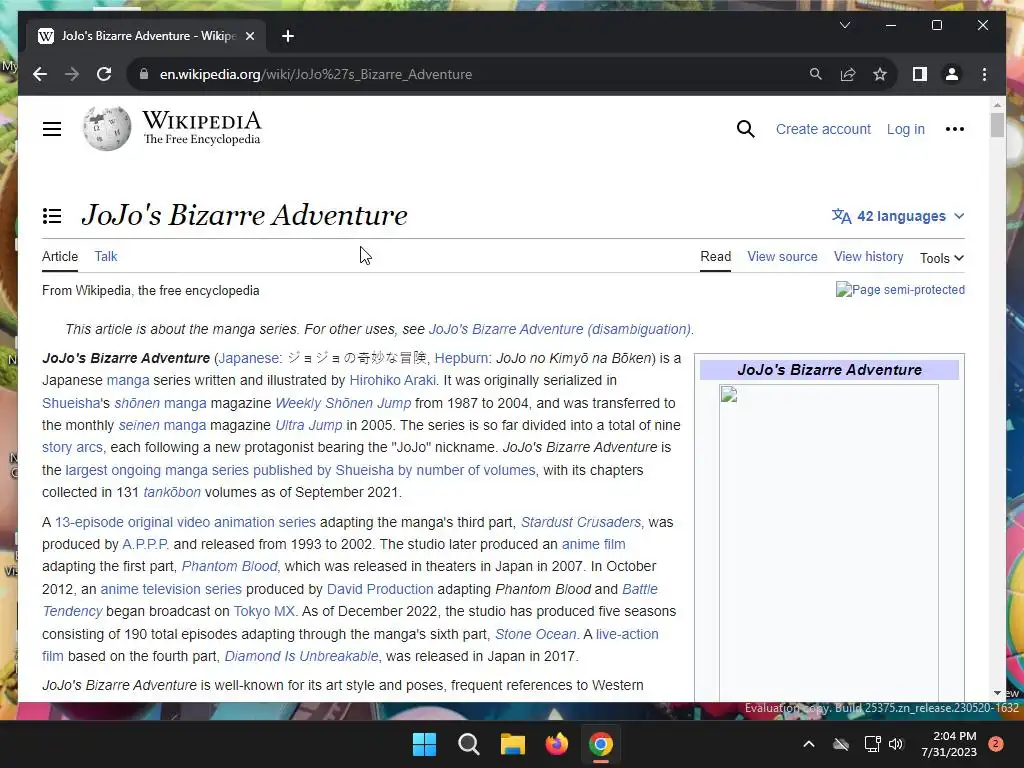Open the JoJo's Bizarre Adventure (disambiguation) link
The image size is (1024, 768).
560,329
